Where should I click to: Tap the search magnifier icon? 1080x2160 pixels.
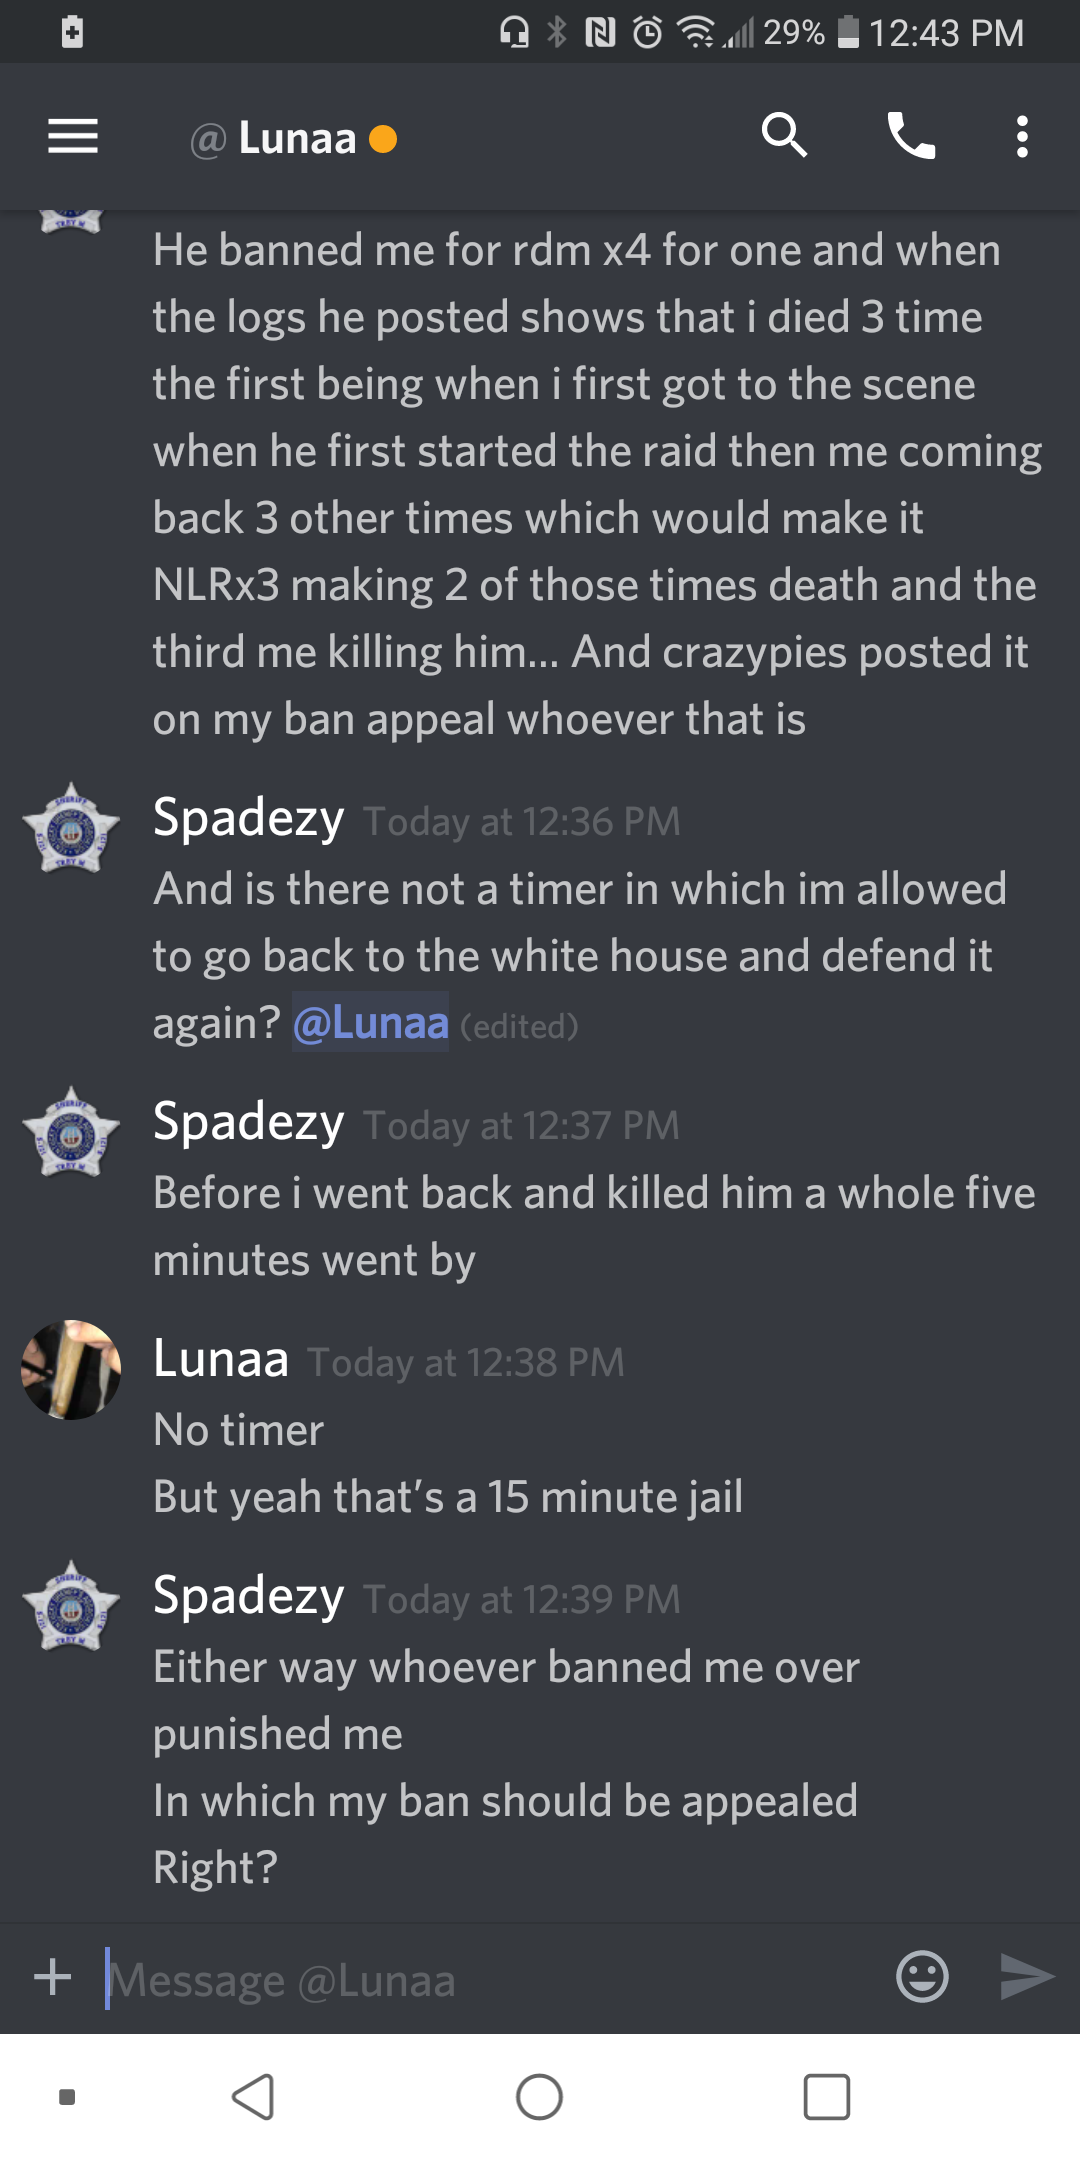(x=784, y=135)
